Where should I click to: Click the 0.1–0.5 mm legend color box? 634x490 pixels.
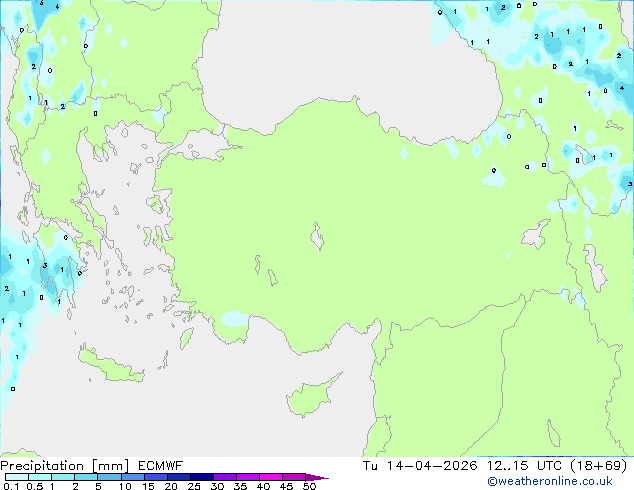(17, 477)
